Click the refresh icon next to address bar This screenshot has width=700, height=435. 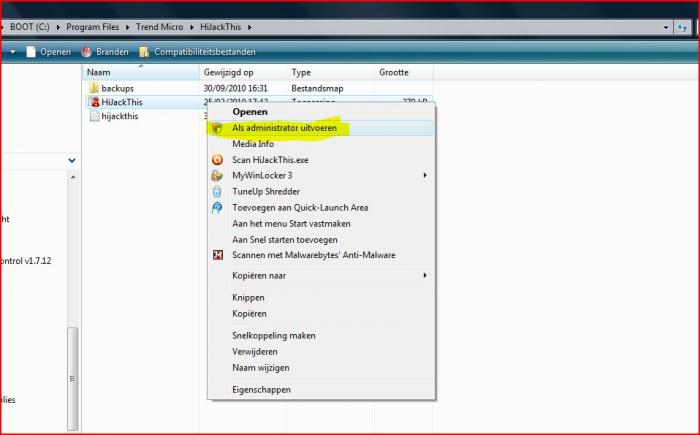tap(682, 27)
